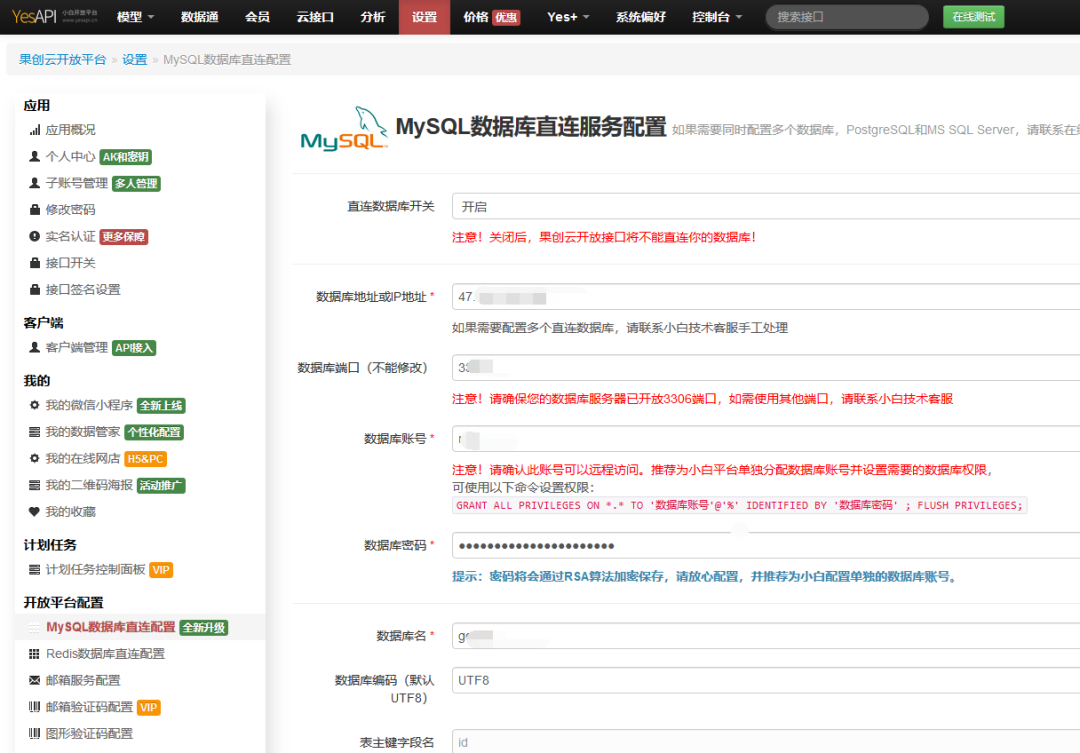
Task: Click the envelope icon beside 邮箱服务配置
Action: click(34, 681)
